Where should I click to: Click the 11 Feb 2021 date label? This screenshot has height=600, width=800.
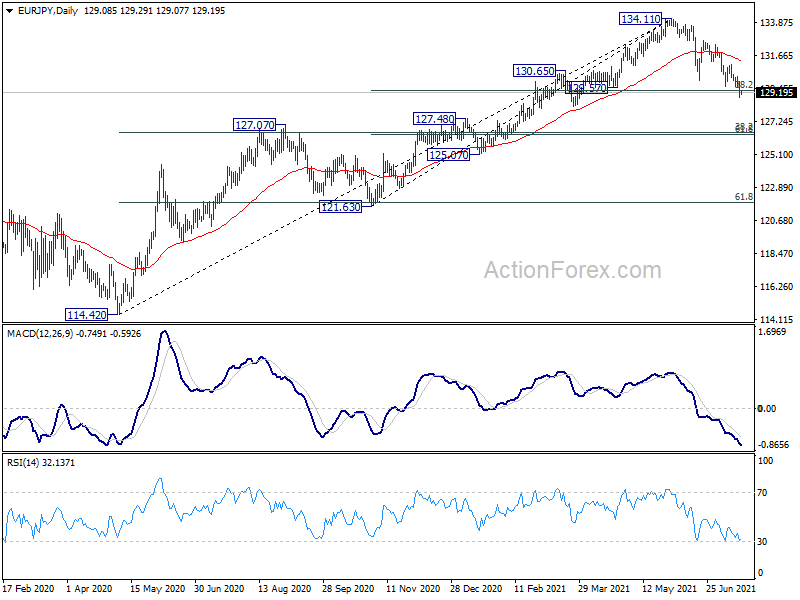(x=540, y=588)
